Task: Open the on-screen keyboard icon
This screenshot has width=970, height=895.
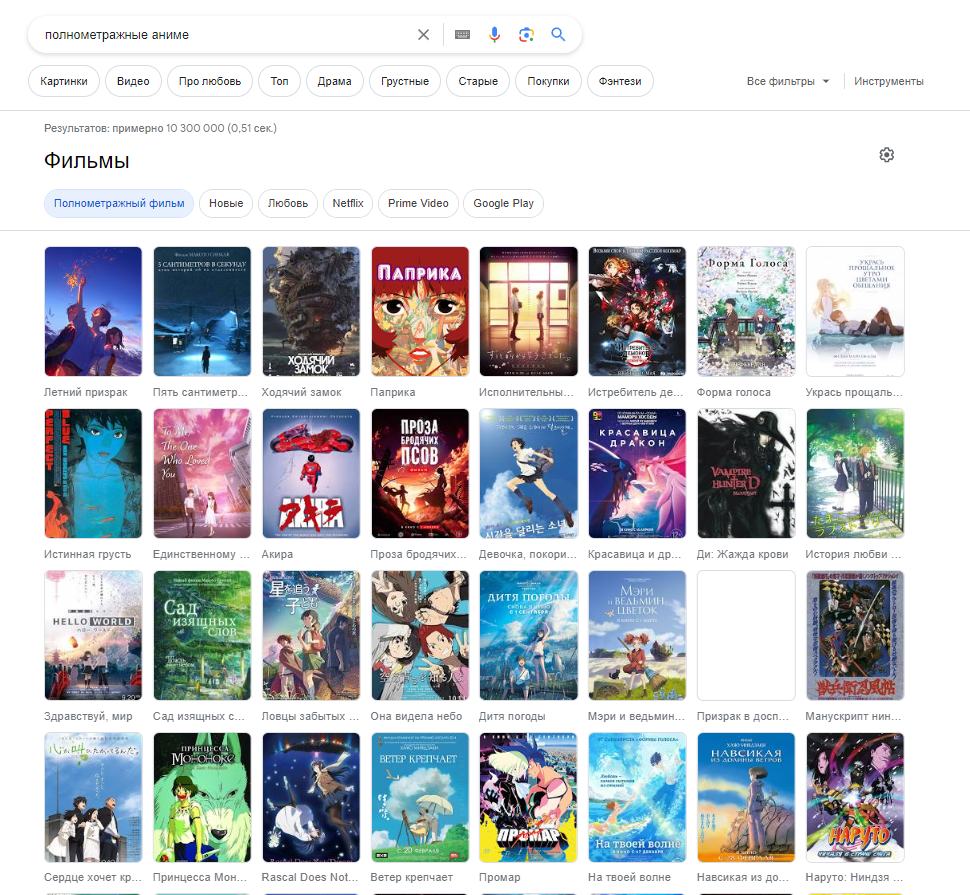Action: click(x=462, y=35)
